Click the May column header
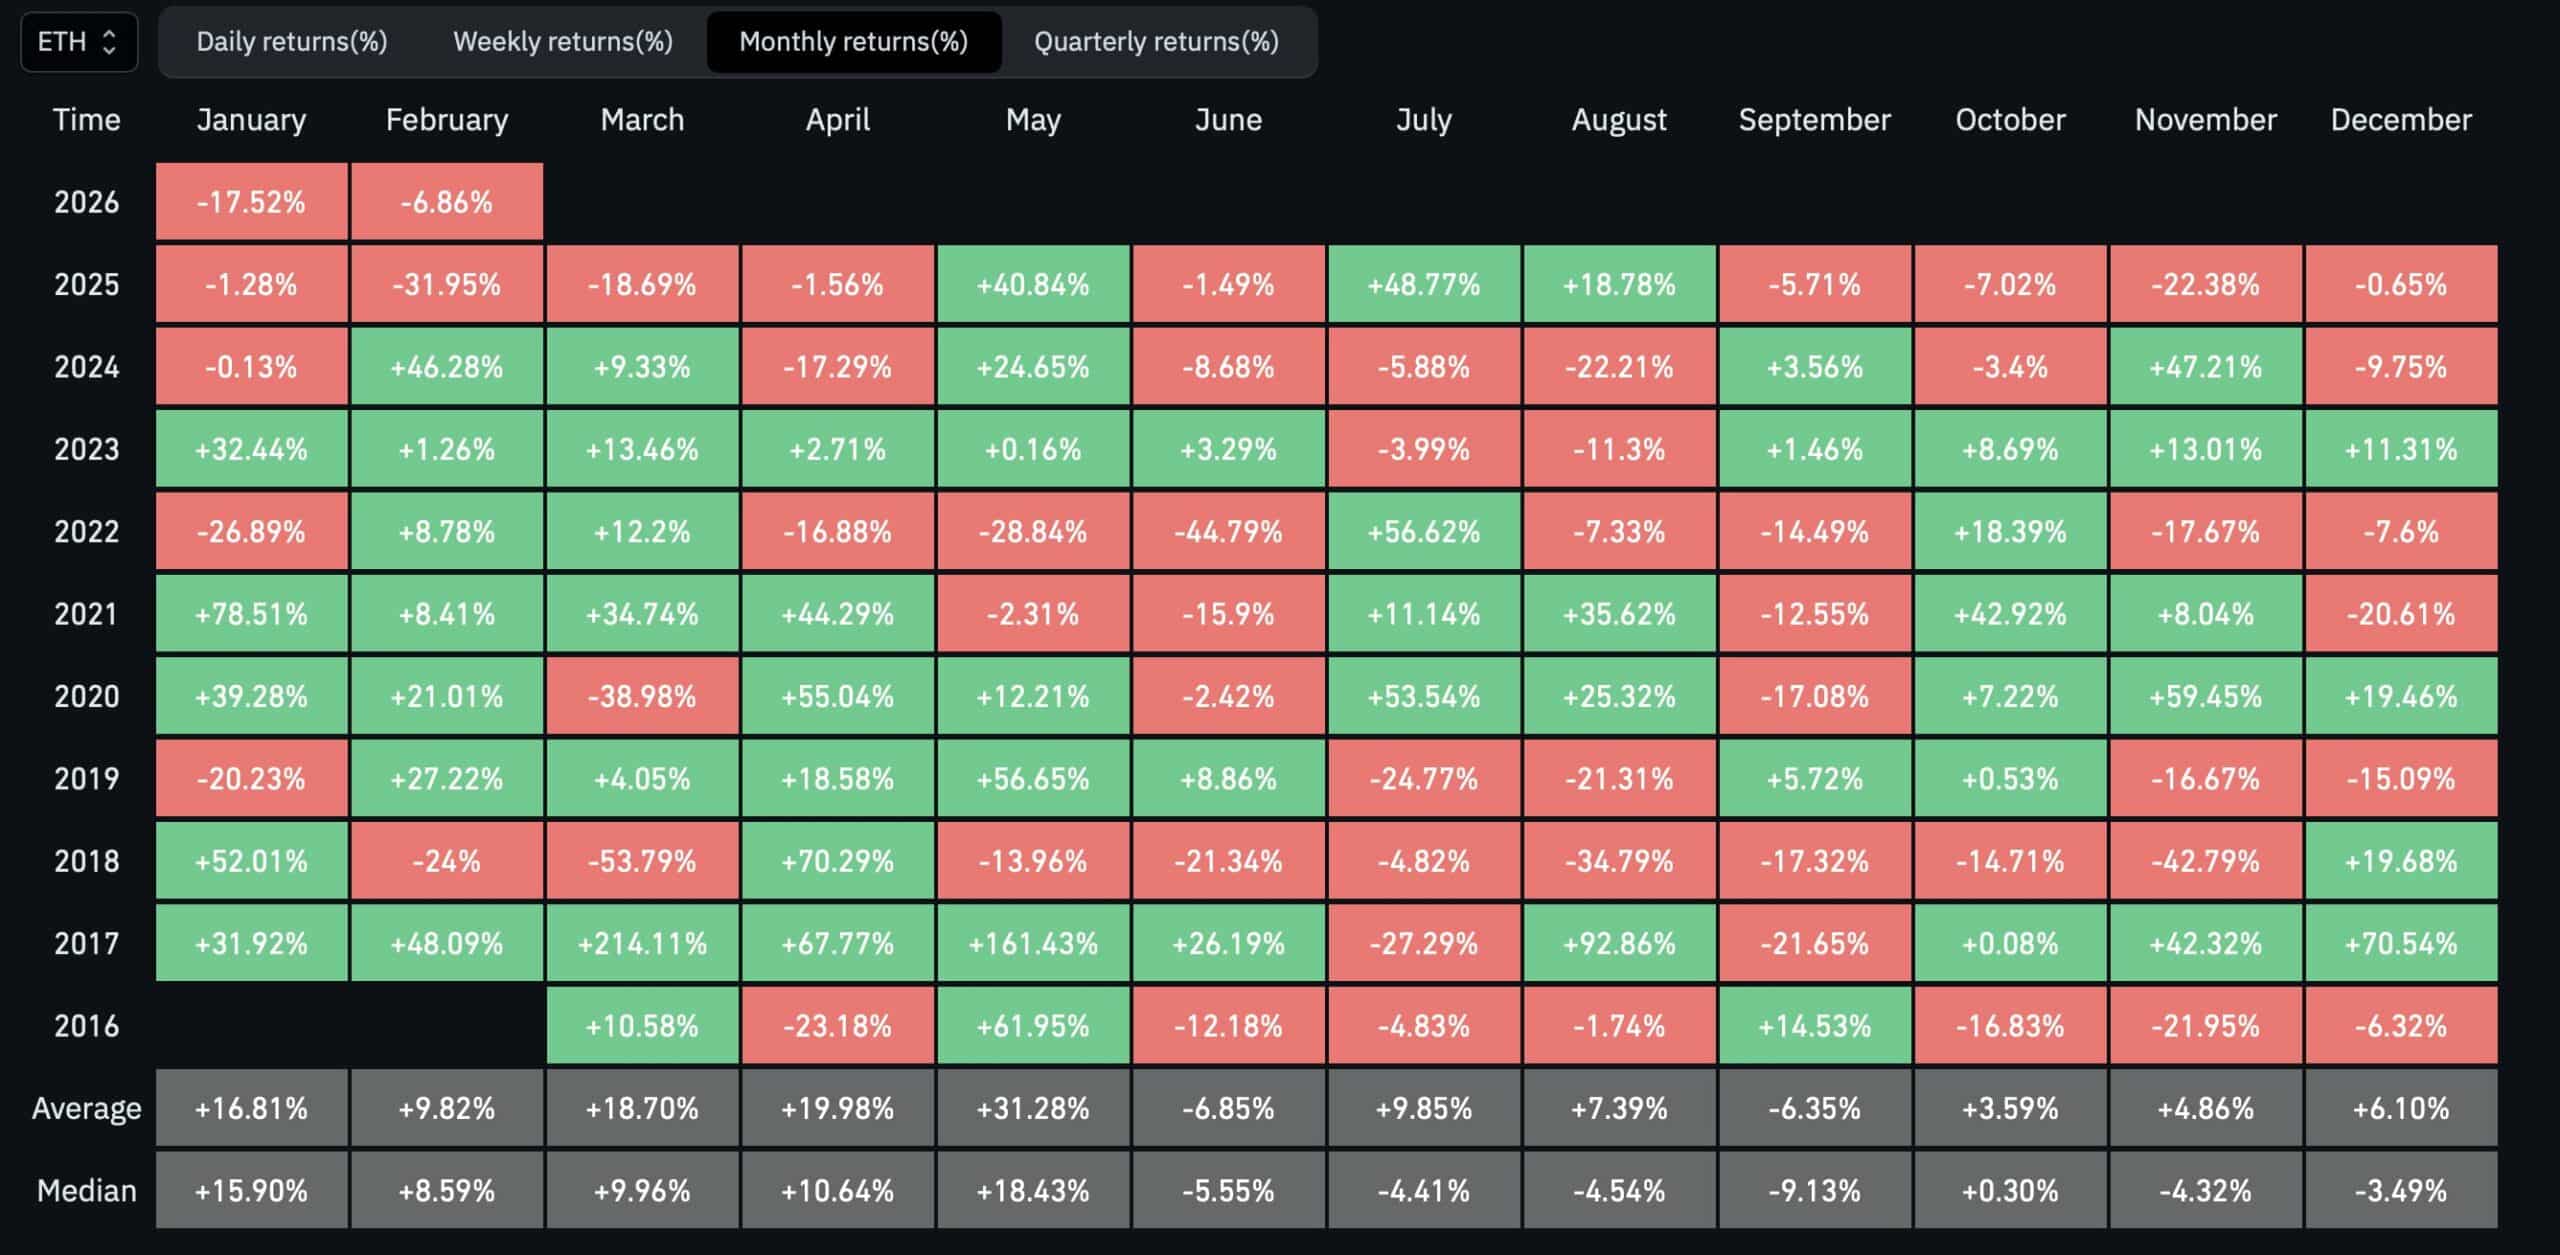The height and width of the screenshot is (1255, 2560). point(1033,120)
